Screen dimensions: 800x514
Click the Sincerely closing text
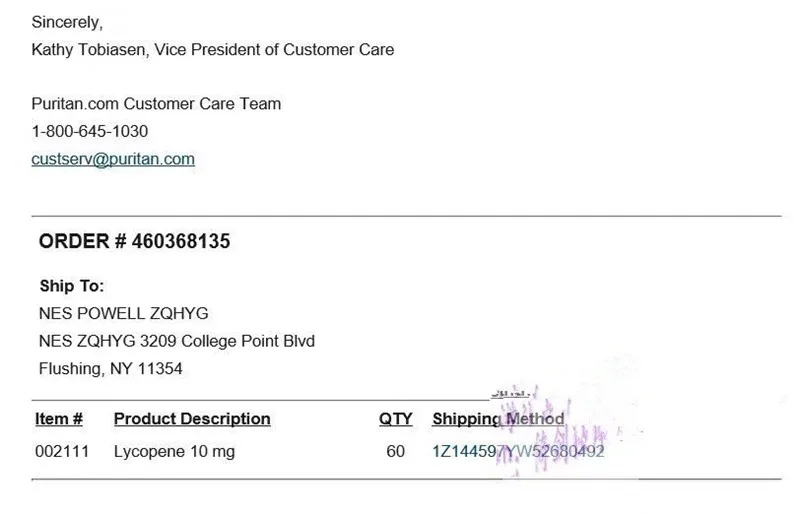point(67,21)
